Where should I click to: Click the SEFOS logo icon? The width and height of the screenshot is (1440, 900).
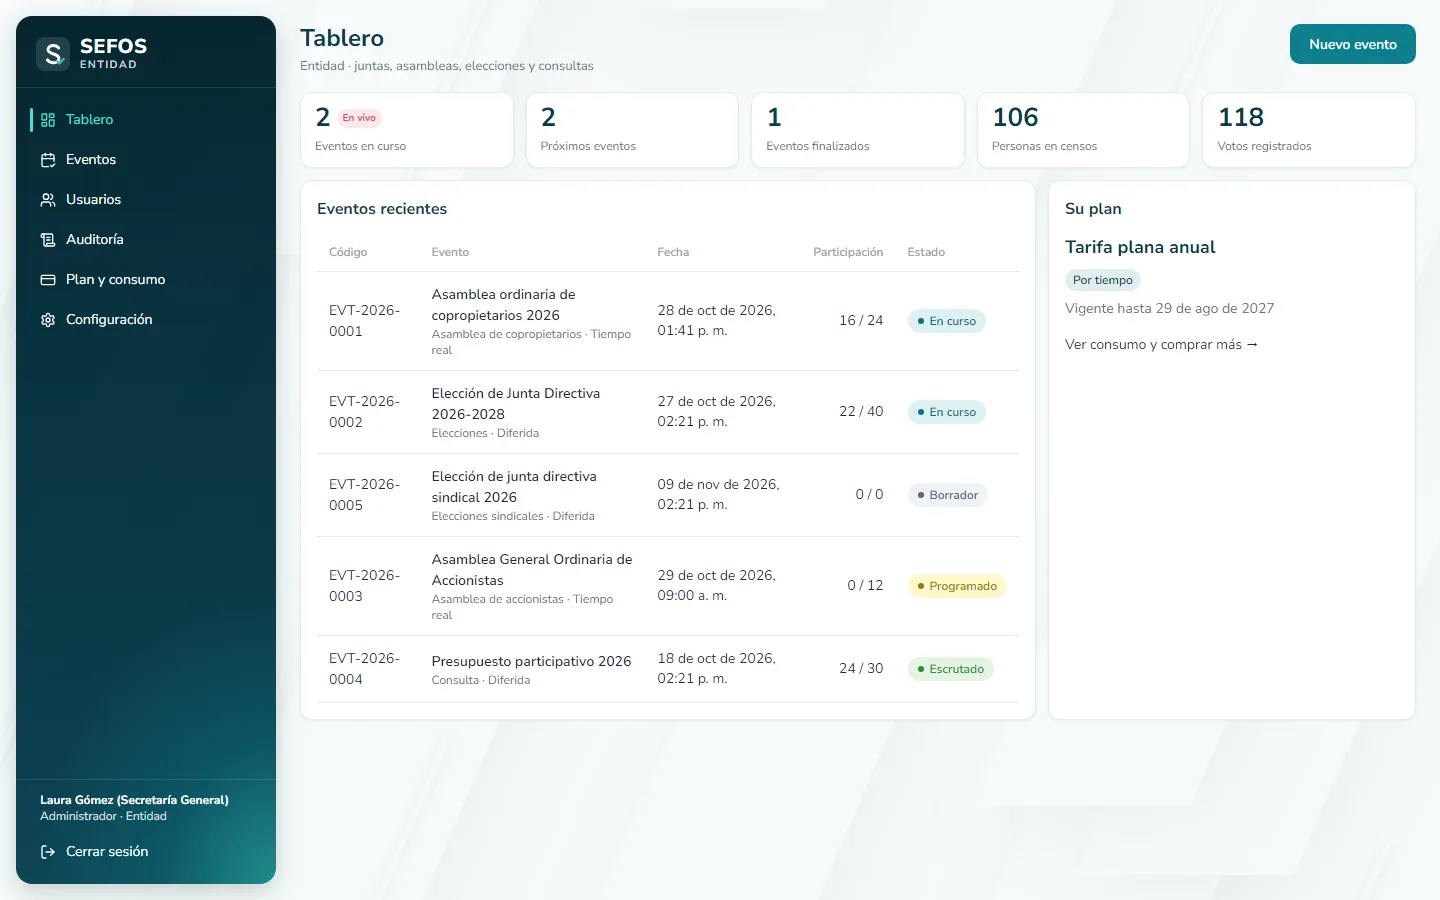tap(53, 54)
